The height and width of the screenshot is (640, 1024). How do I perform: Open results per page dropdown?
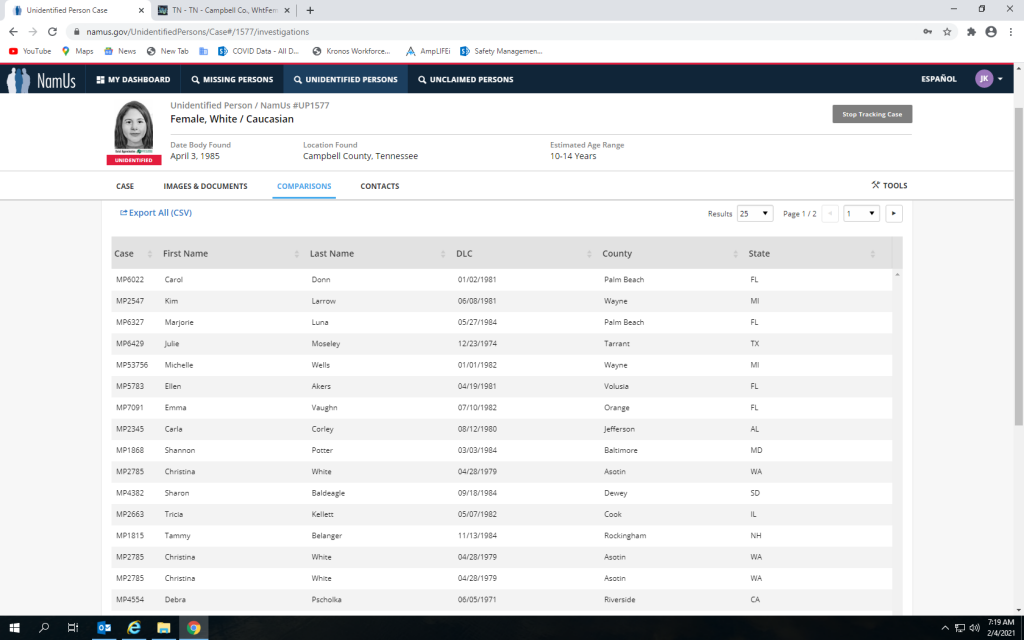point(755,213)
